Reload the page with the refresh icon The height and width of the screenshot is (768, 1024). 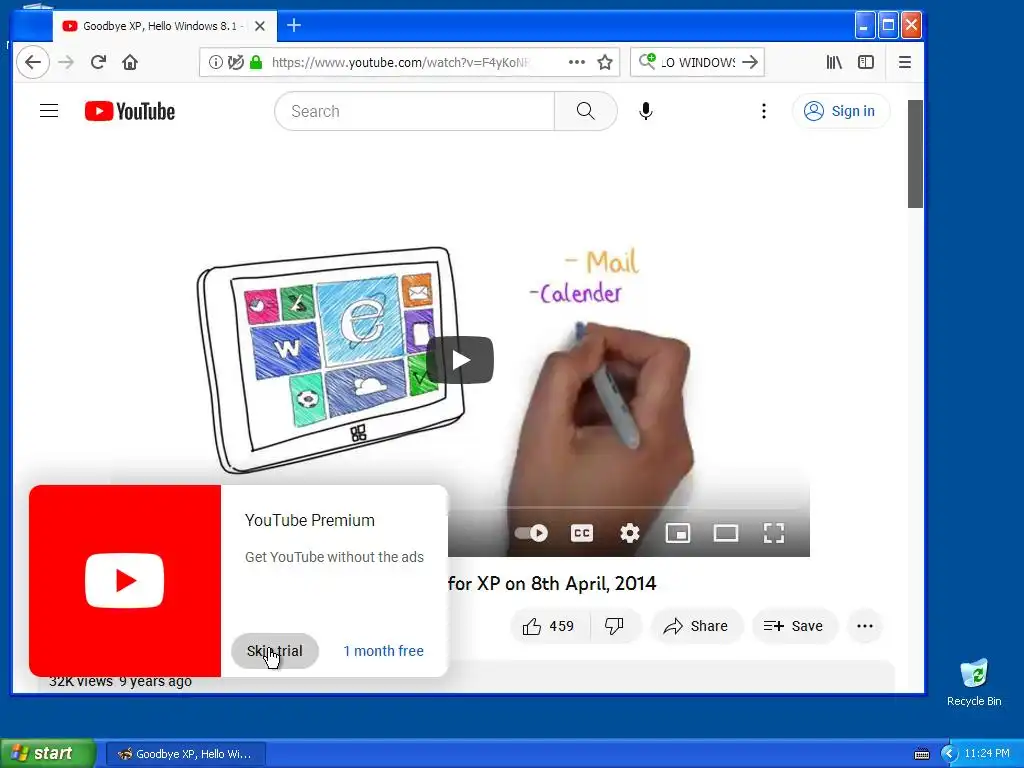[98, 62]
